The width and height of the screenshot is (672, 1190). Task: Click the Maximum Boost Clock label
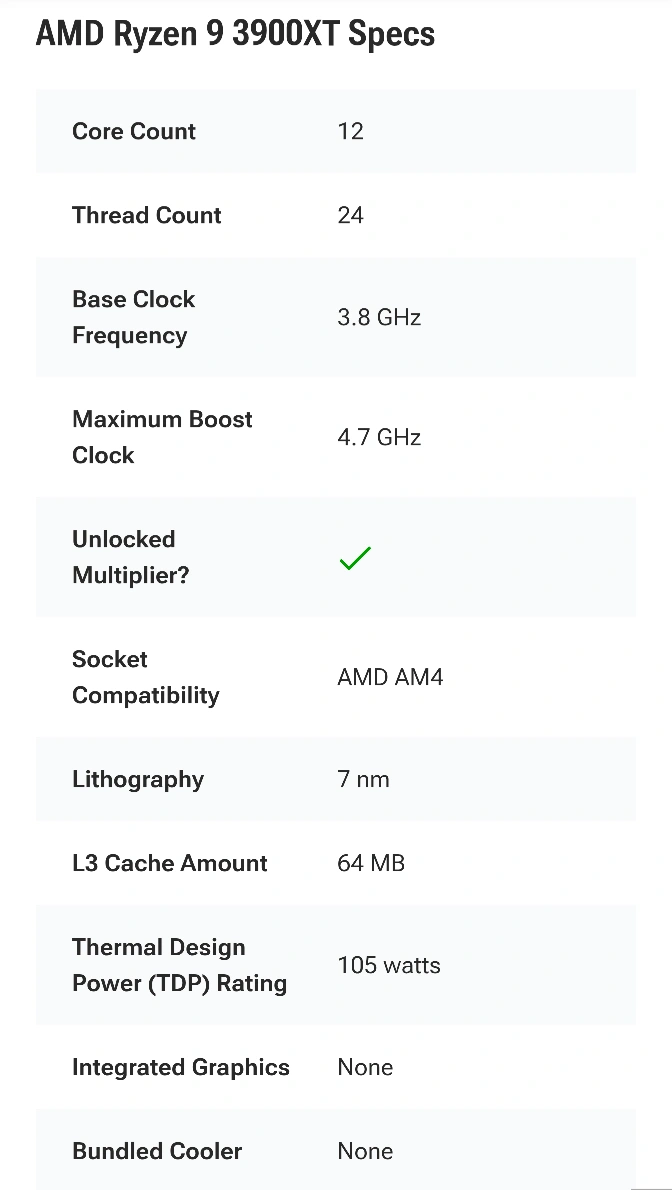click(x=162, y=437)
